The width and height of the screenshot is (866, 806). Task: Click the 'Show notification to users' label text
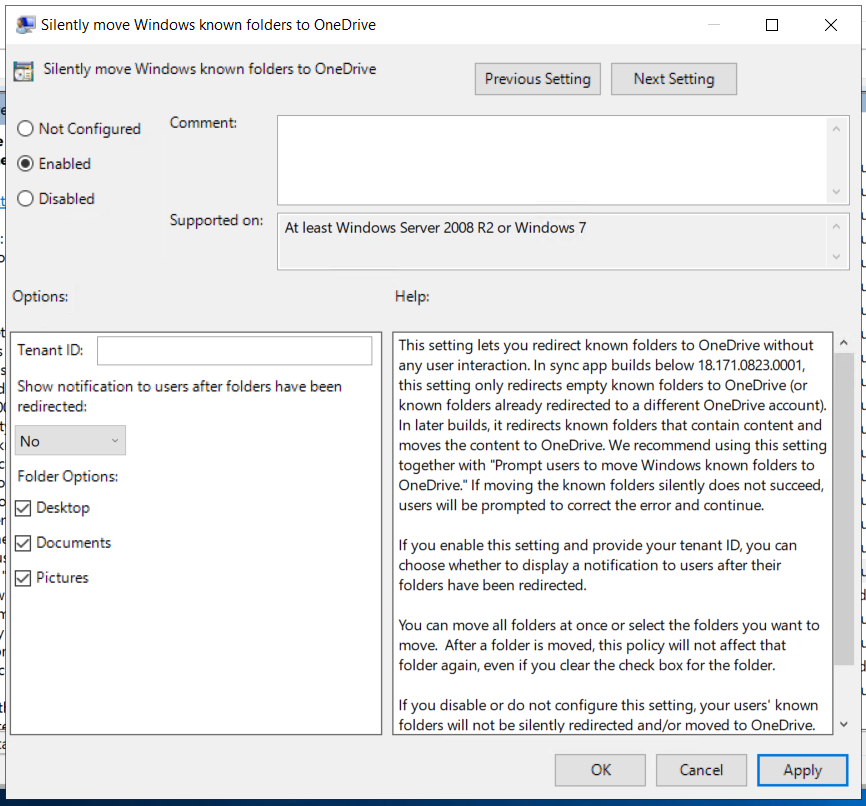pyautogui.click(x=179, y=396)
